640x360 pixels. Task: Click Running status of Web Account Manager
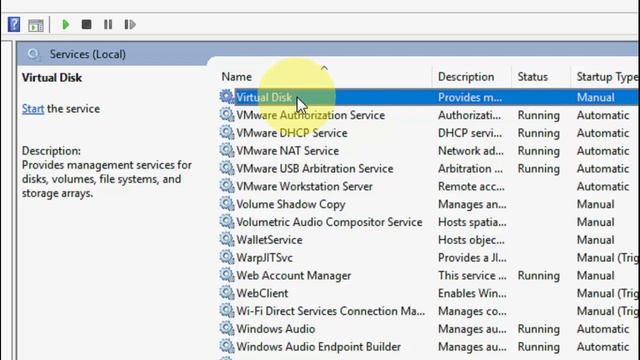pyautogui.click(x=538, y=276)
